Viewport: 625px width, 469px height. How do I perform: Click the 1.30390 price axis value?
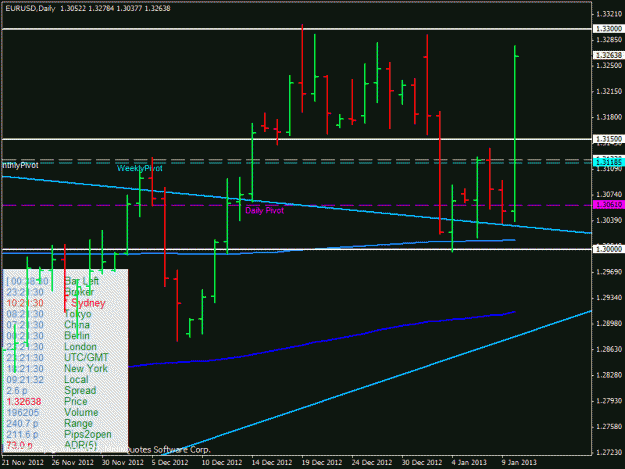point(609,220)
